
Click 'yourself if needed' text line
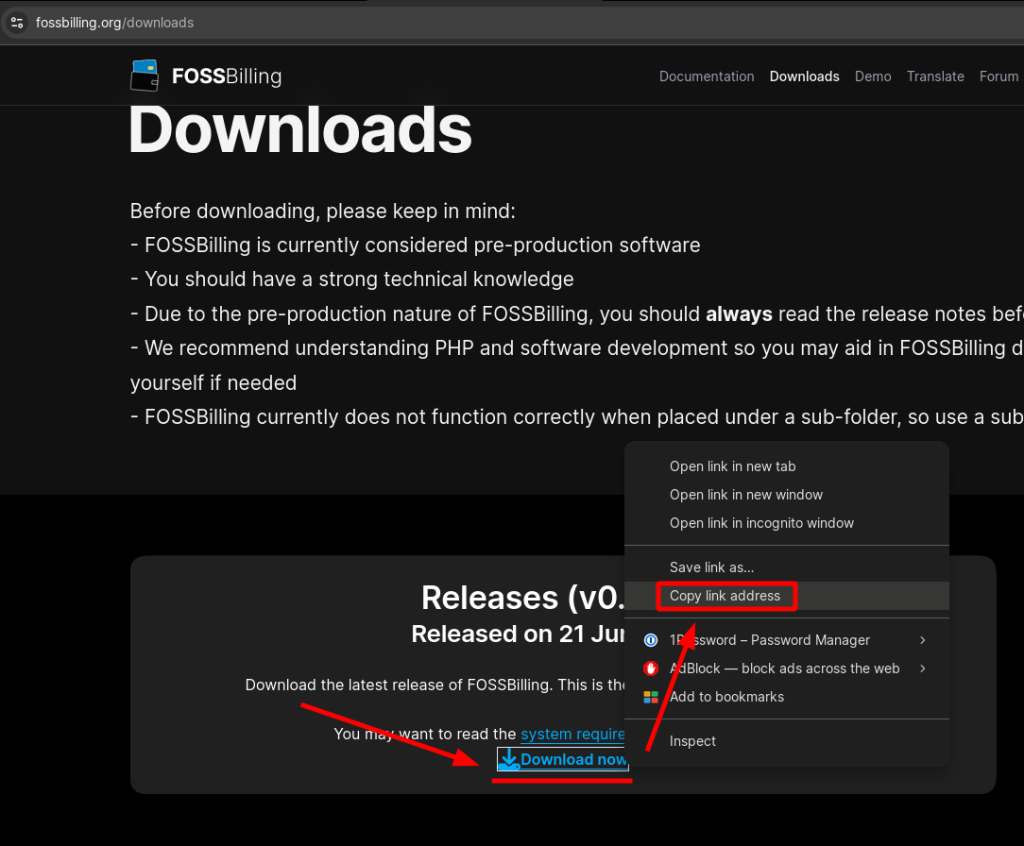pyautogui.click(x=214, y=383)
